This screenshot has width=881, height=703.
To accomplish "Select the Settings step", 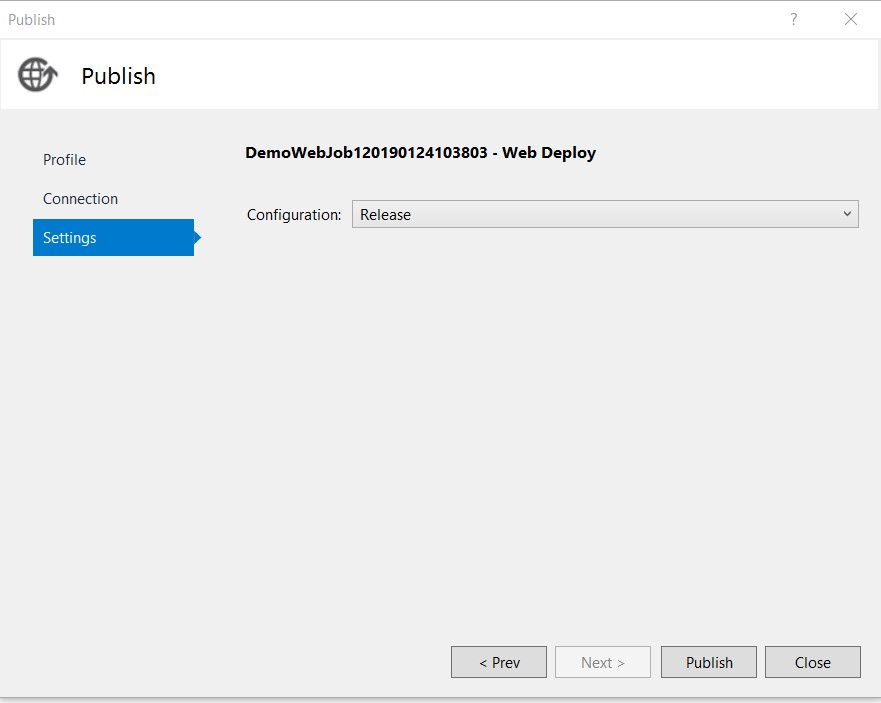I will click(113, 238).
